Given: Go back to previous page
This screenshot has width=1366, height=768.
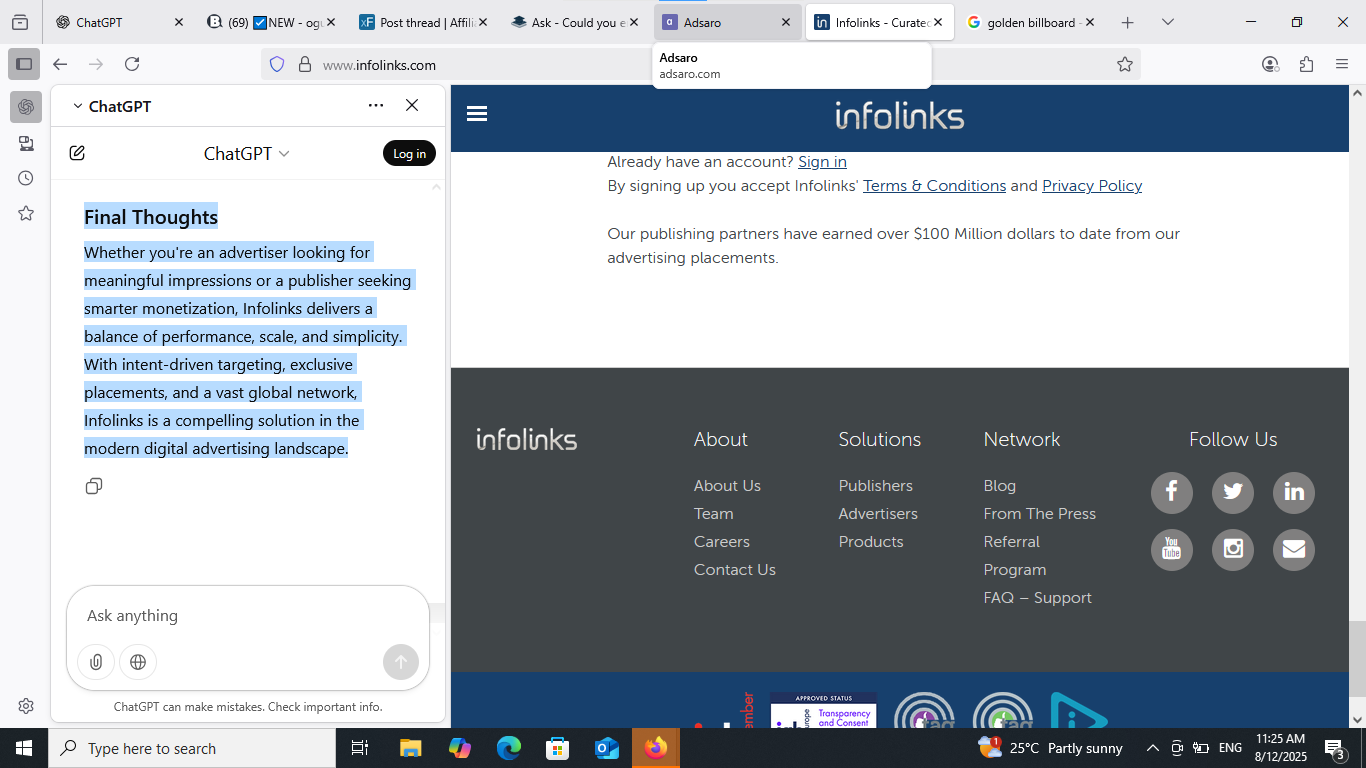Looking at the screenshot, I should [x=60, y=64].
